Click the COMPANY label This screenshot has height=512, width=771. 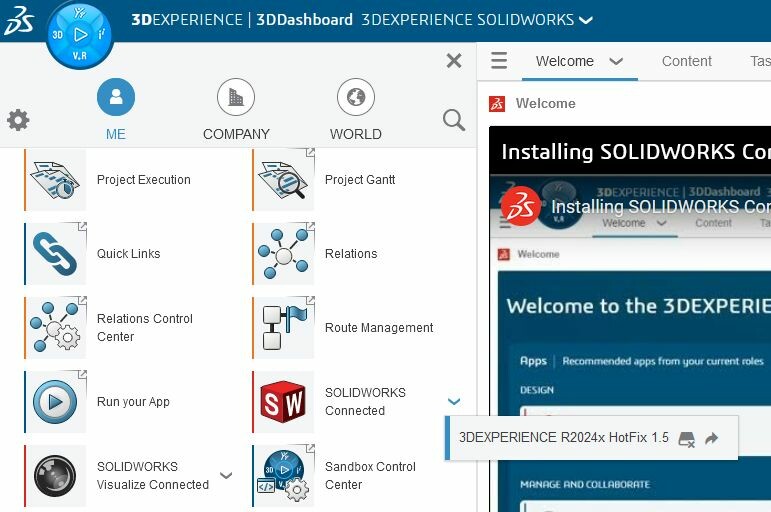click(236, 134)
